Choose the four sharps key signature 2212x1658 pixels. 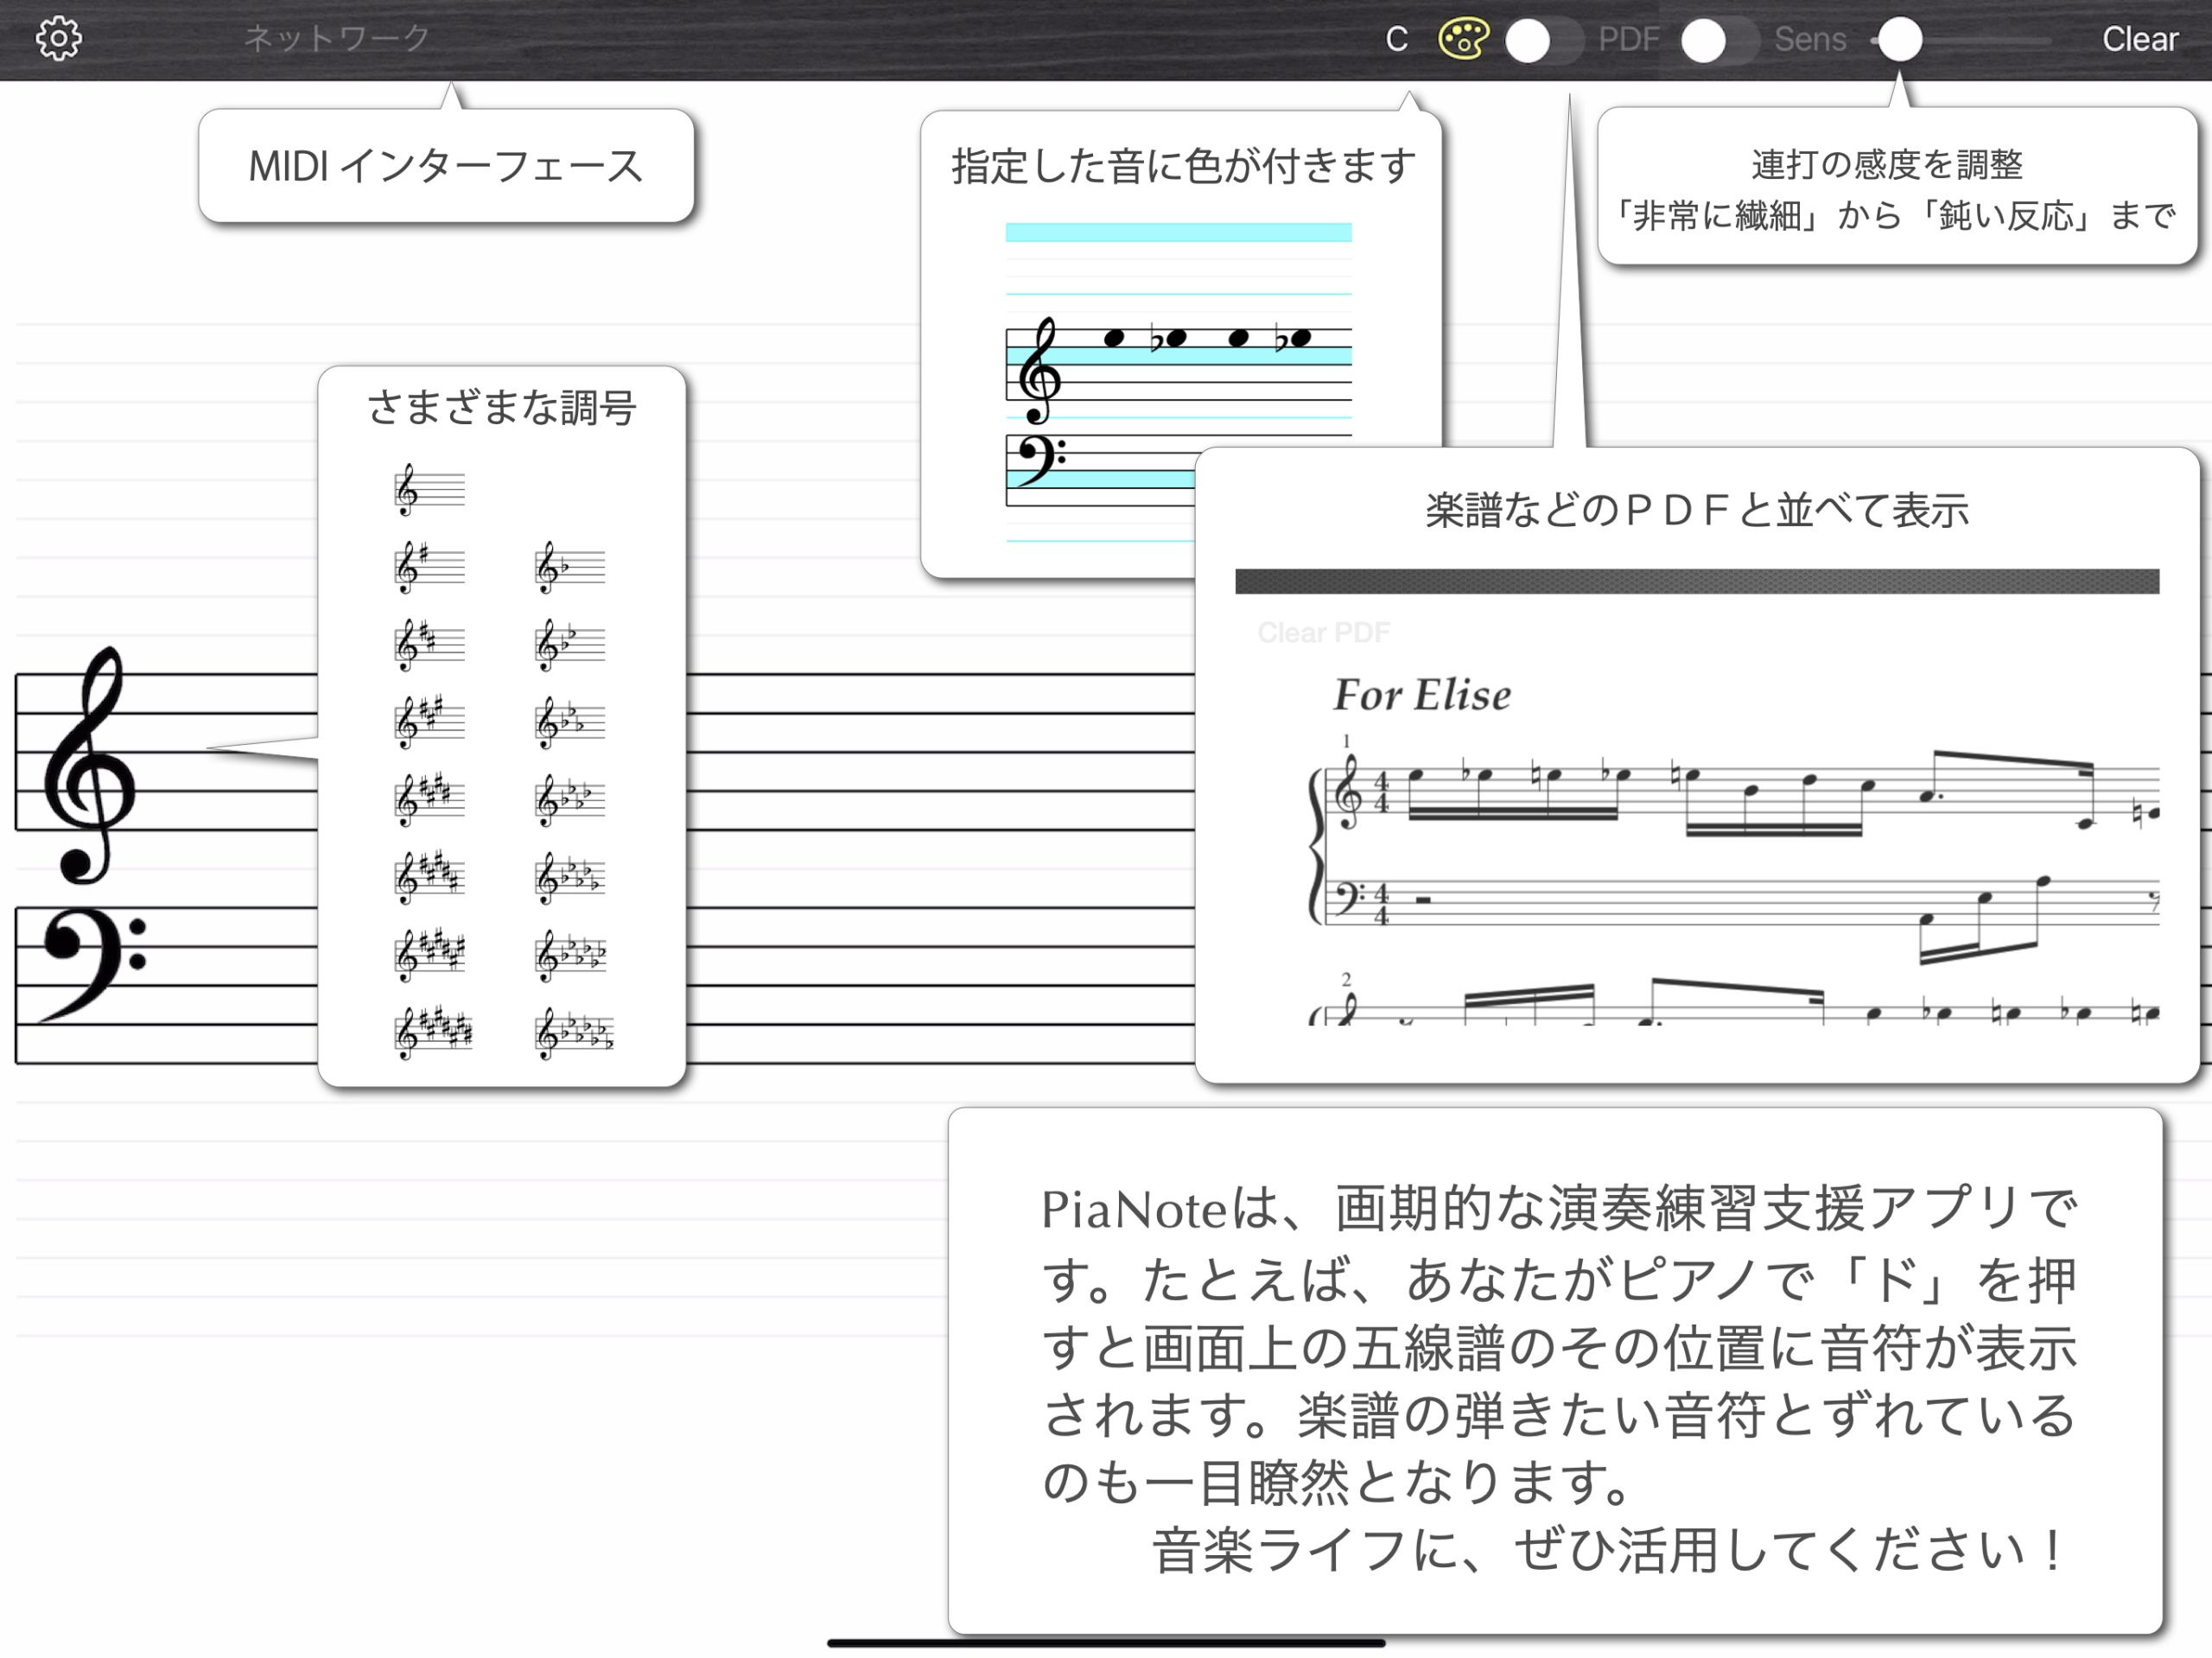429,800
